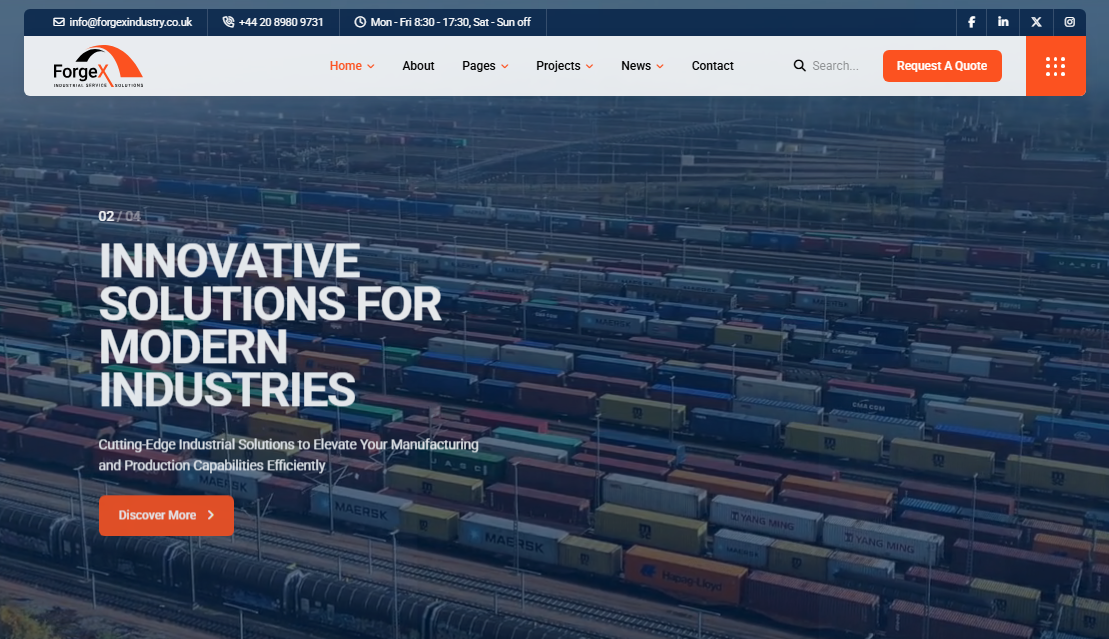Open the LinkedIn social icon
The width and height of the screenshot is (1109, 639).
[1003, 22]
